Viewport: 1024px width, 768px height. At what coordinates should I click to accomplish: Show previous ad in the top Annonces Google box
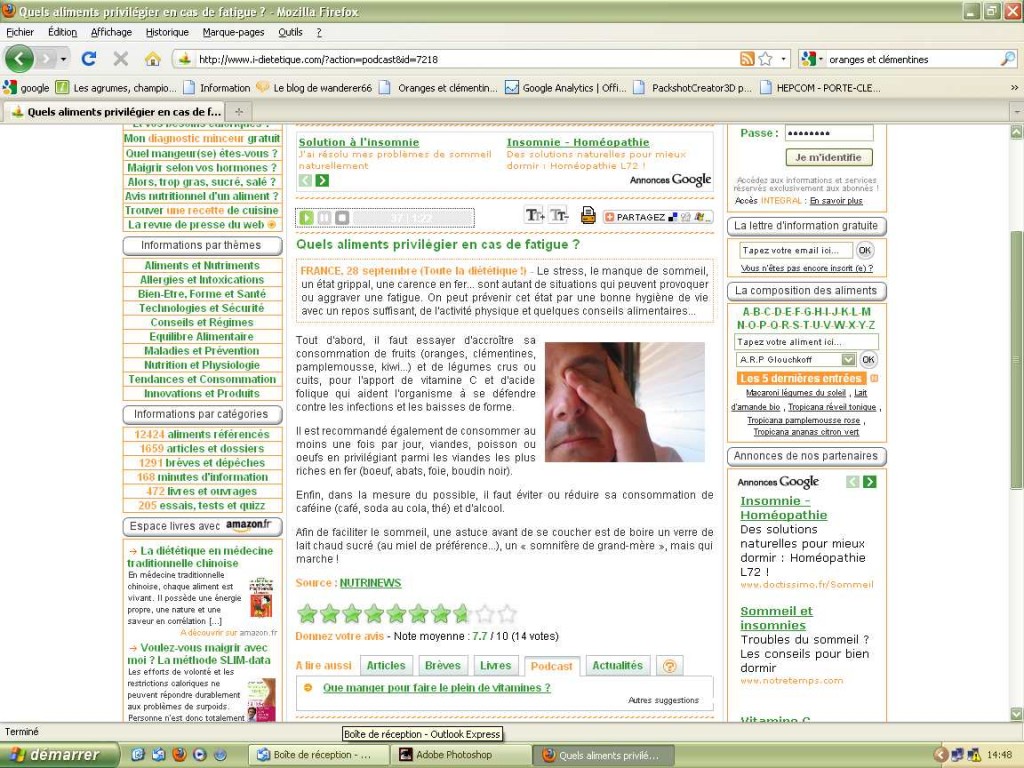(306, 180)
